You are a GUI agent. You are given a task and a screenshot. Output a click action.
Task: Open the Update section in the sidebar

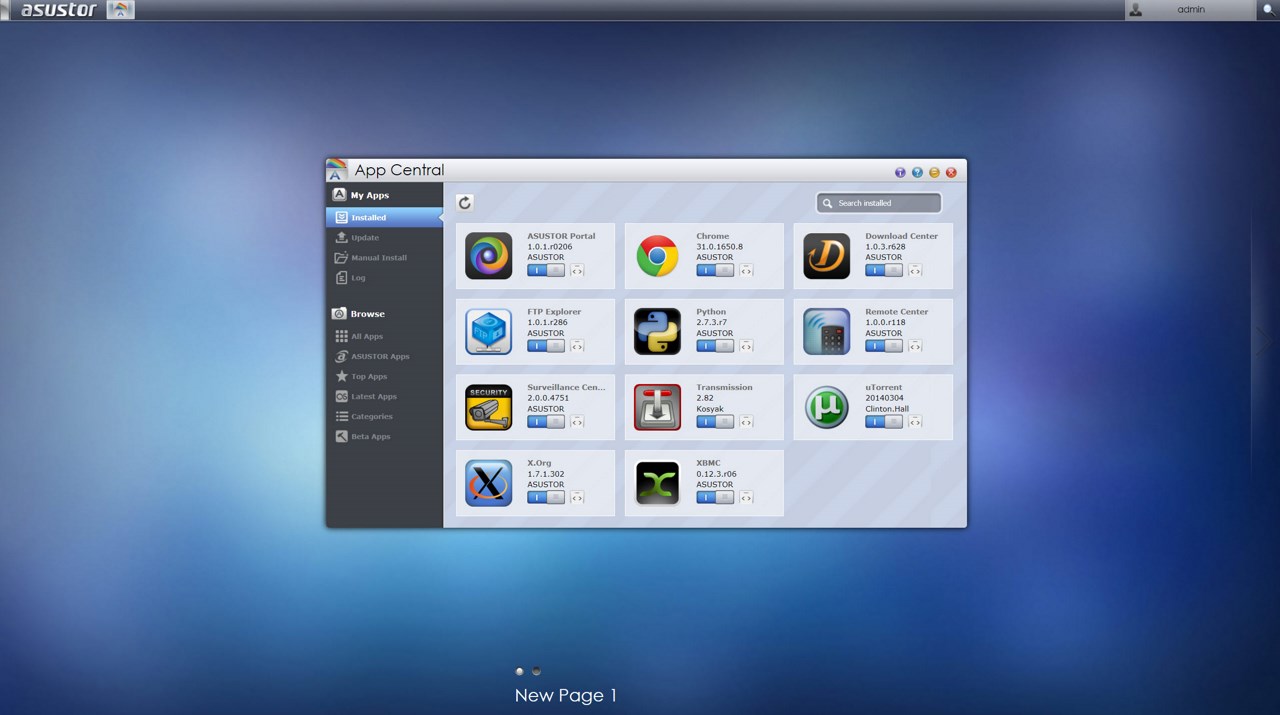click(x=385, y=237)
